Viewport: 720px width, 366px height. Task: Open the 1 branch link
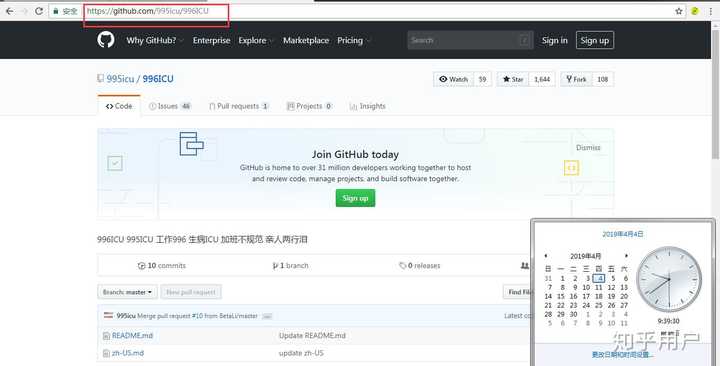[x=290, y=265]
